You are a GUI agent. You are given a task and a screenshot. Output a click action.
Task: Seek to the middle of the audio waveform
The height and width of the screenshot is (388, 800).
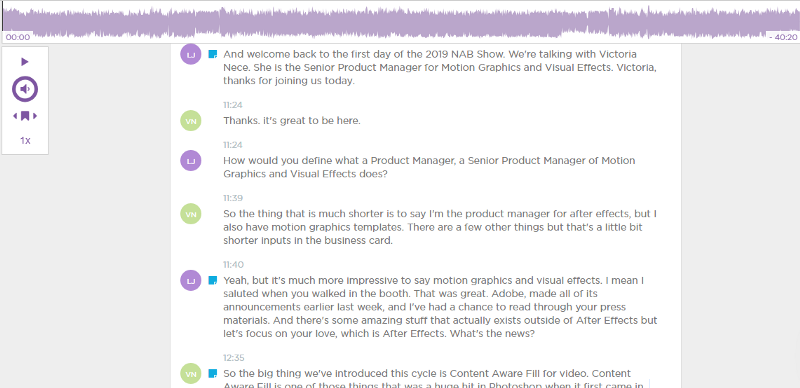(x=400, y=21)
